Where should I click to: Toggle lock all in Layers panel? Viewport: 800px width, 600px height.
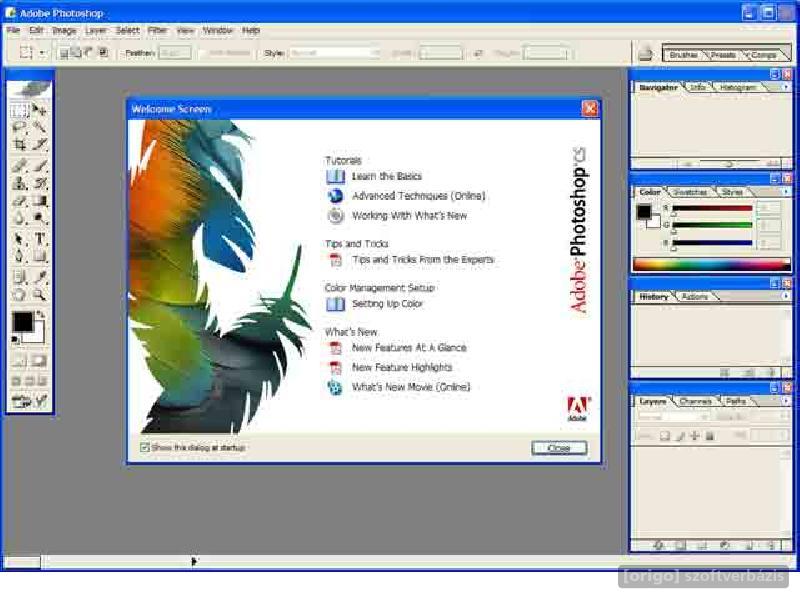pos(709,436)
